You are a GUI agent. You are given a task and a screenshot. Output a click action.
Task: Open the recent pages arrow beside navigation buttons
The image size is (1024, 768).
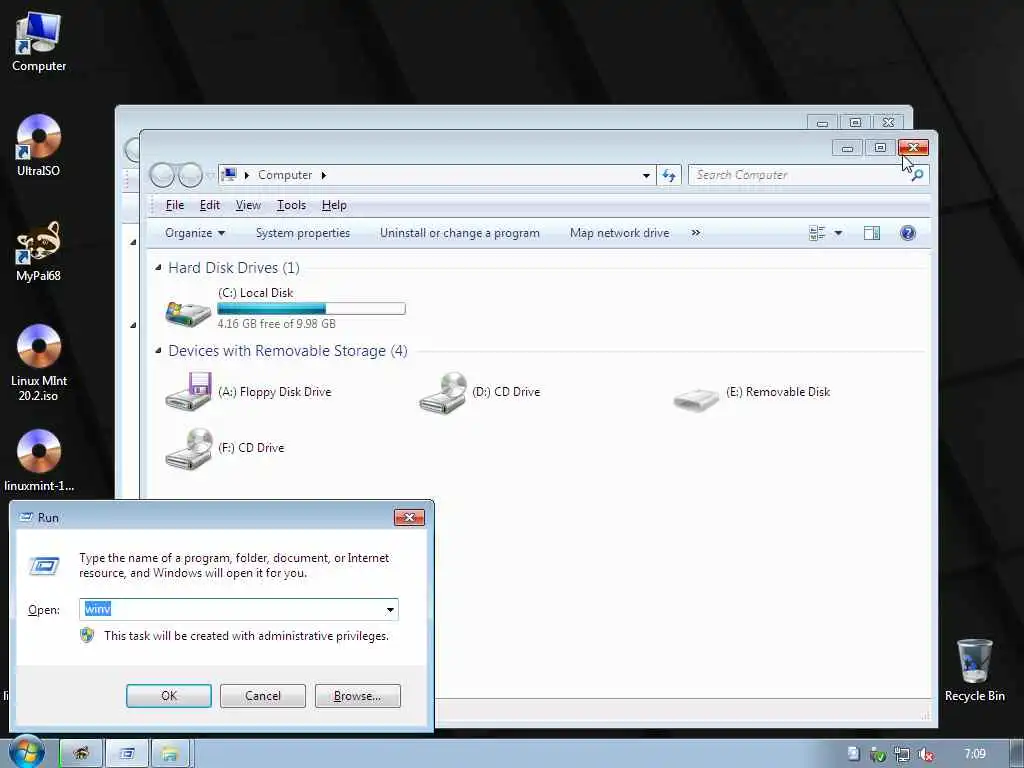[x=210, y=175]
